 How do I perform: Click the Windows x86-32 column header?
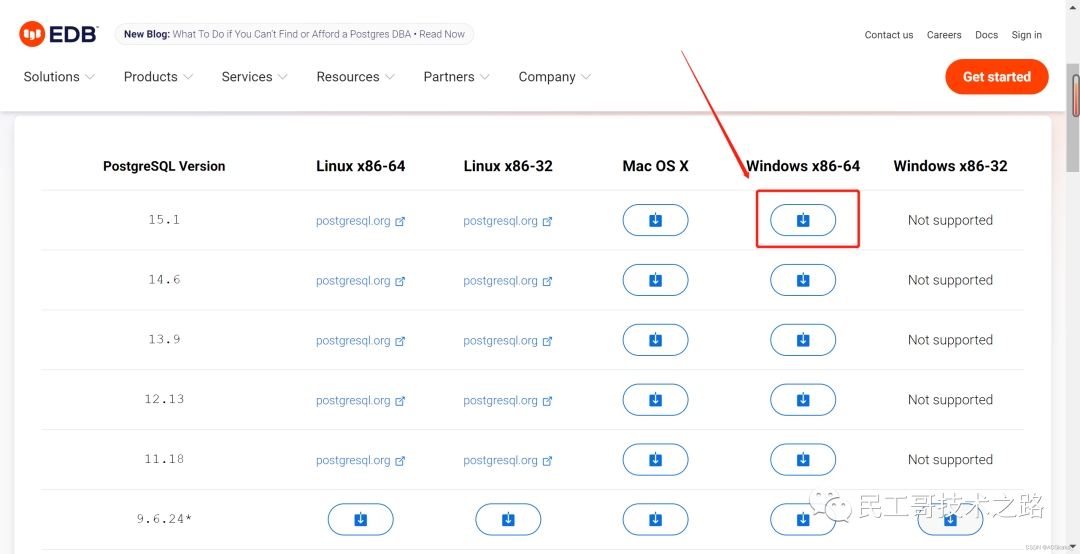950,166
